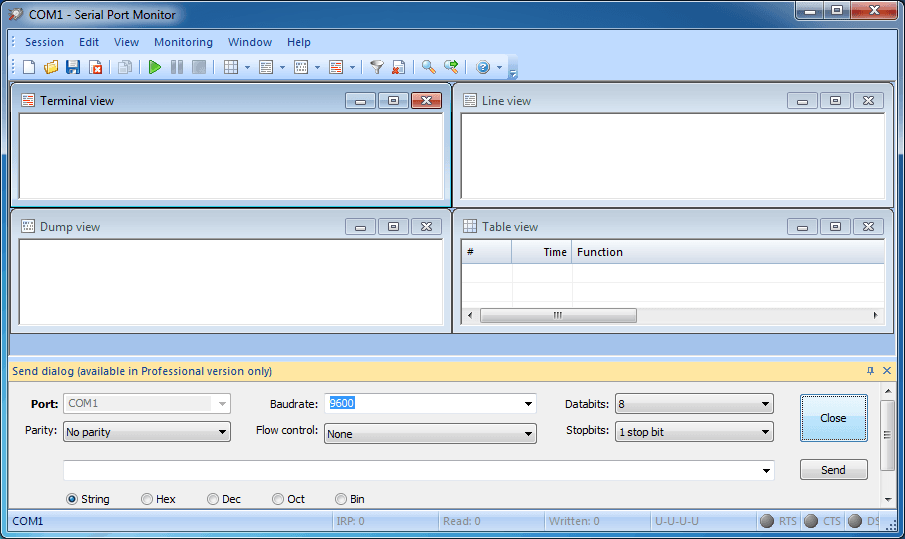Open the Databits dropdown
Viewport: 905px width, 539px height.
[x=765, y=404]
